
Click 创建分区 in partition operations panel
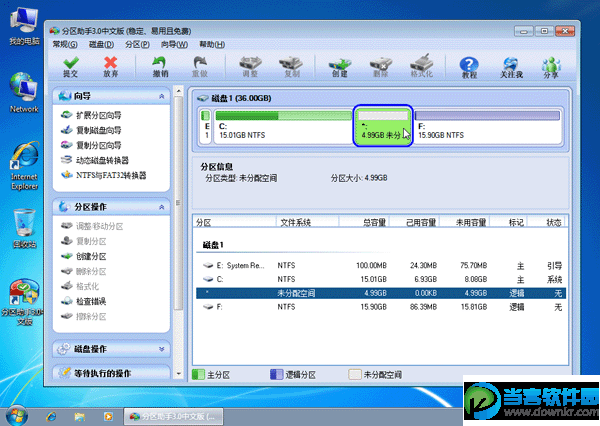(x=83, y=256)
